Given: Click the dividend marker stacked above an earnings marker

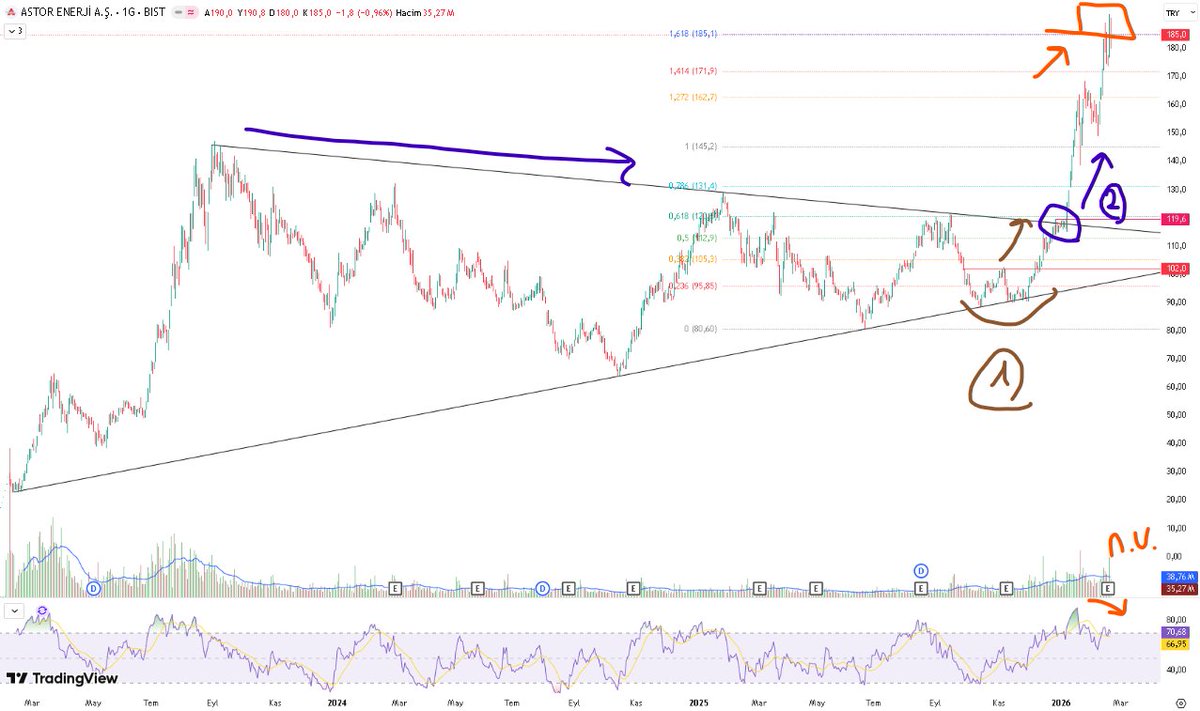Looking at the screenshot, I should coord(920,570).
